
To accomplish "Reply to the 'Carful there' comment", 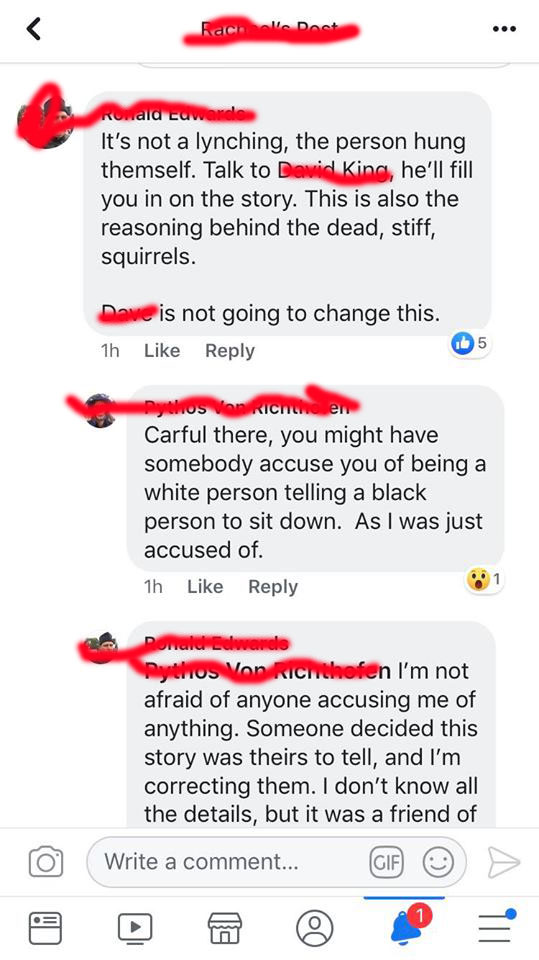I will tap(273, 587).
